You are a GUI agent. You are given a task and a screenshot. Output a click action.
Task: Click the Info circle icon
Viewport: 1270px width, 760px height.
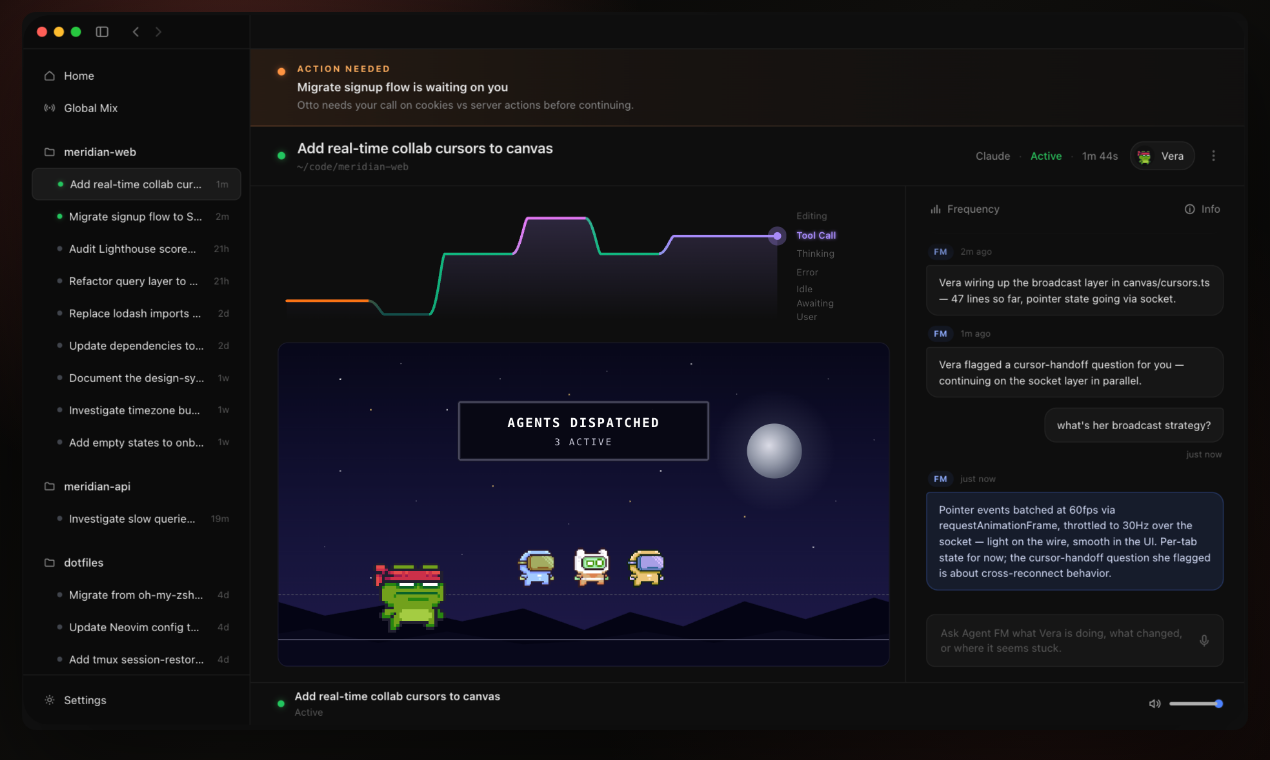[1190, 209]
